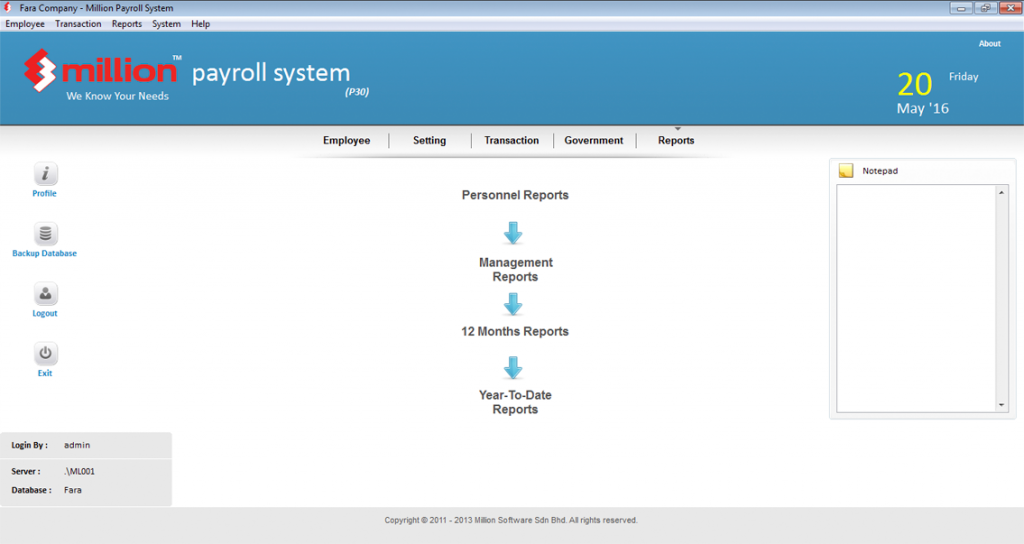Expand the Reports tab dropdown arrow

(x=677, y=129)
